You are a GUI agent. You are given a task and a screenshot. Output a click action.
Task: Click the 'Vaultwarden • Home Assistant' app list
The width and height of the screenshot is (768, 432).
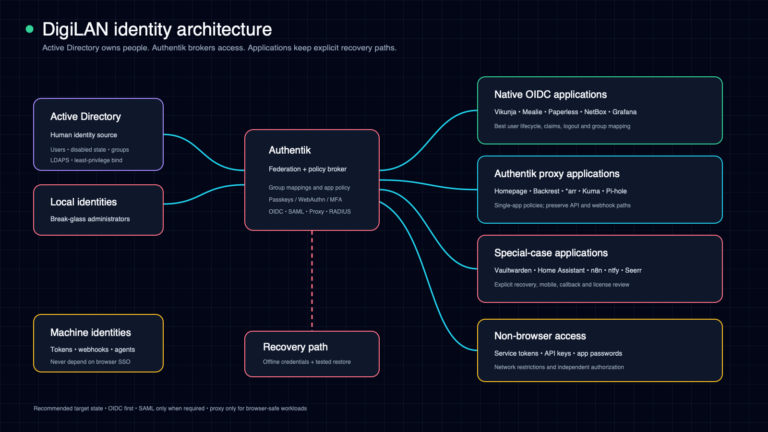pos(568,270)
